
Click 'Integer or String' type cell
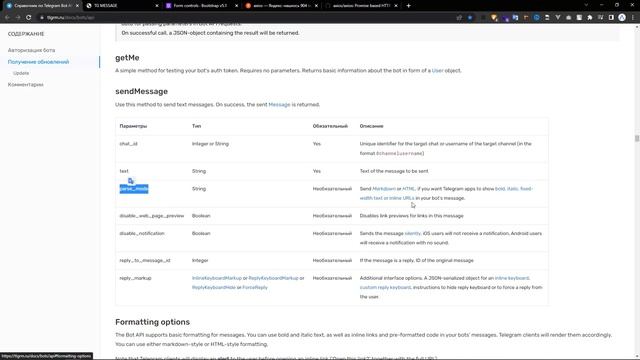(210, 144)
